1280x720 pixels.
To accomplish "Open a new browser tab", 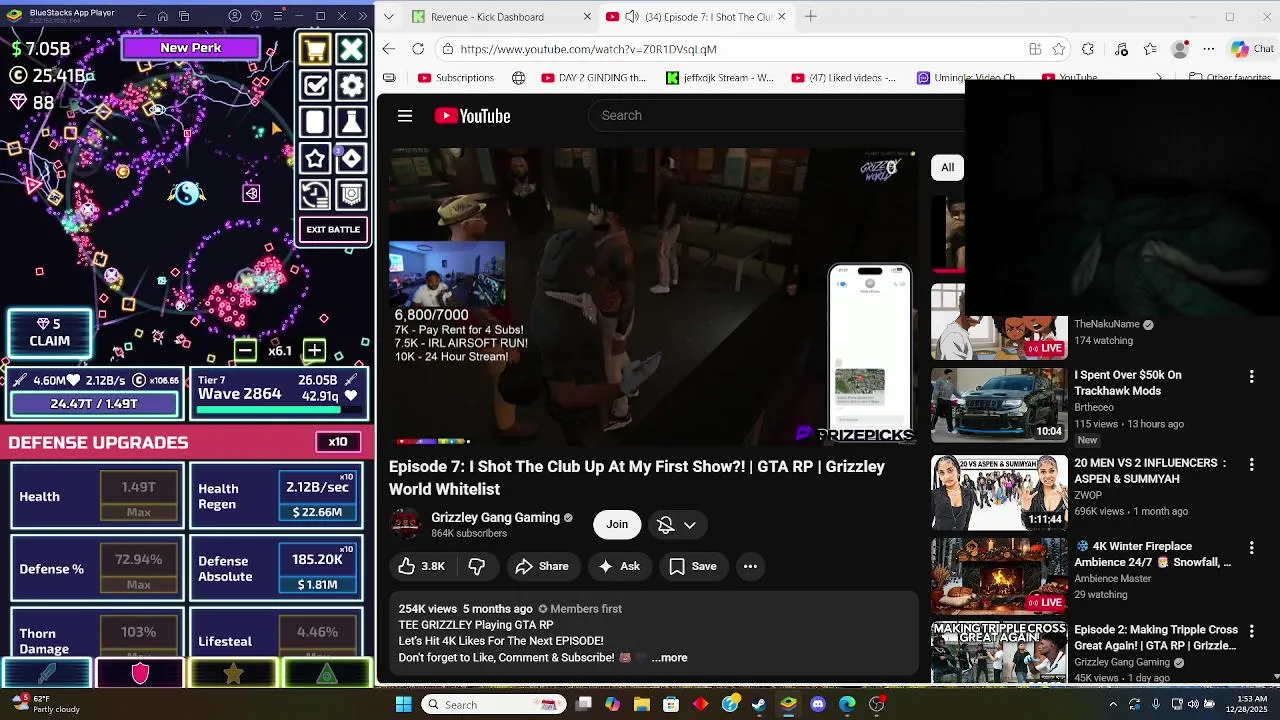I will coord(811,17).
